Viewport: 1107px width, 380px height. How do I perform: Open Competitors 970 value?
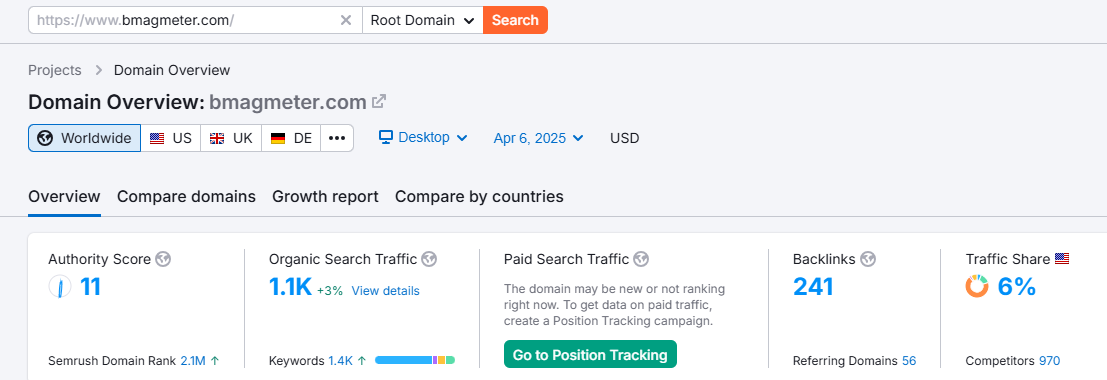pos(1050,360)
